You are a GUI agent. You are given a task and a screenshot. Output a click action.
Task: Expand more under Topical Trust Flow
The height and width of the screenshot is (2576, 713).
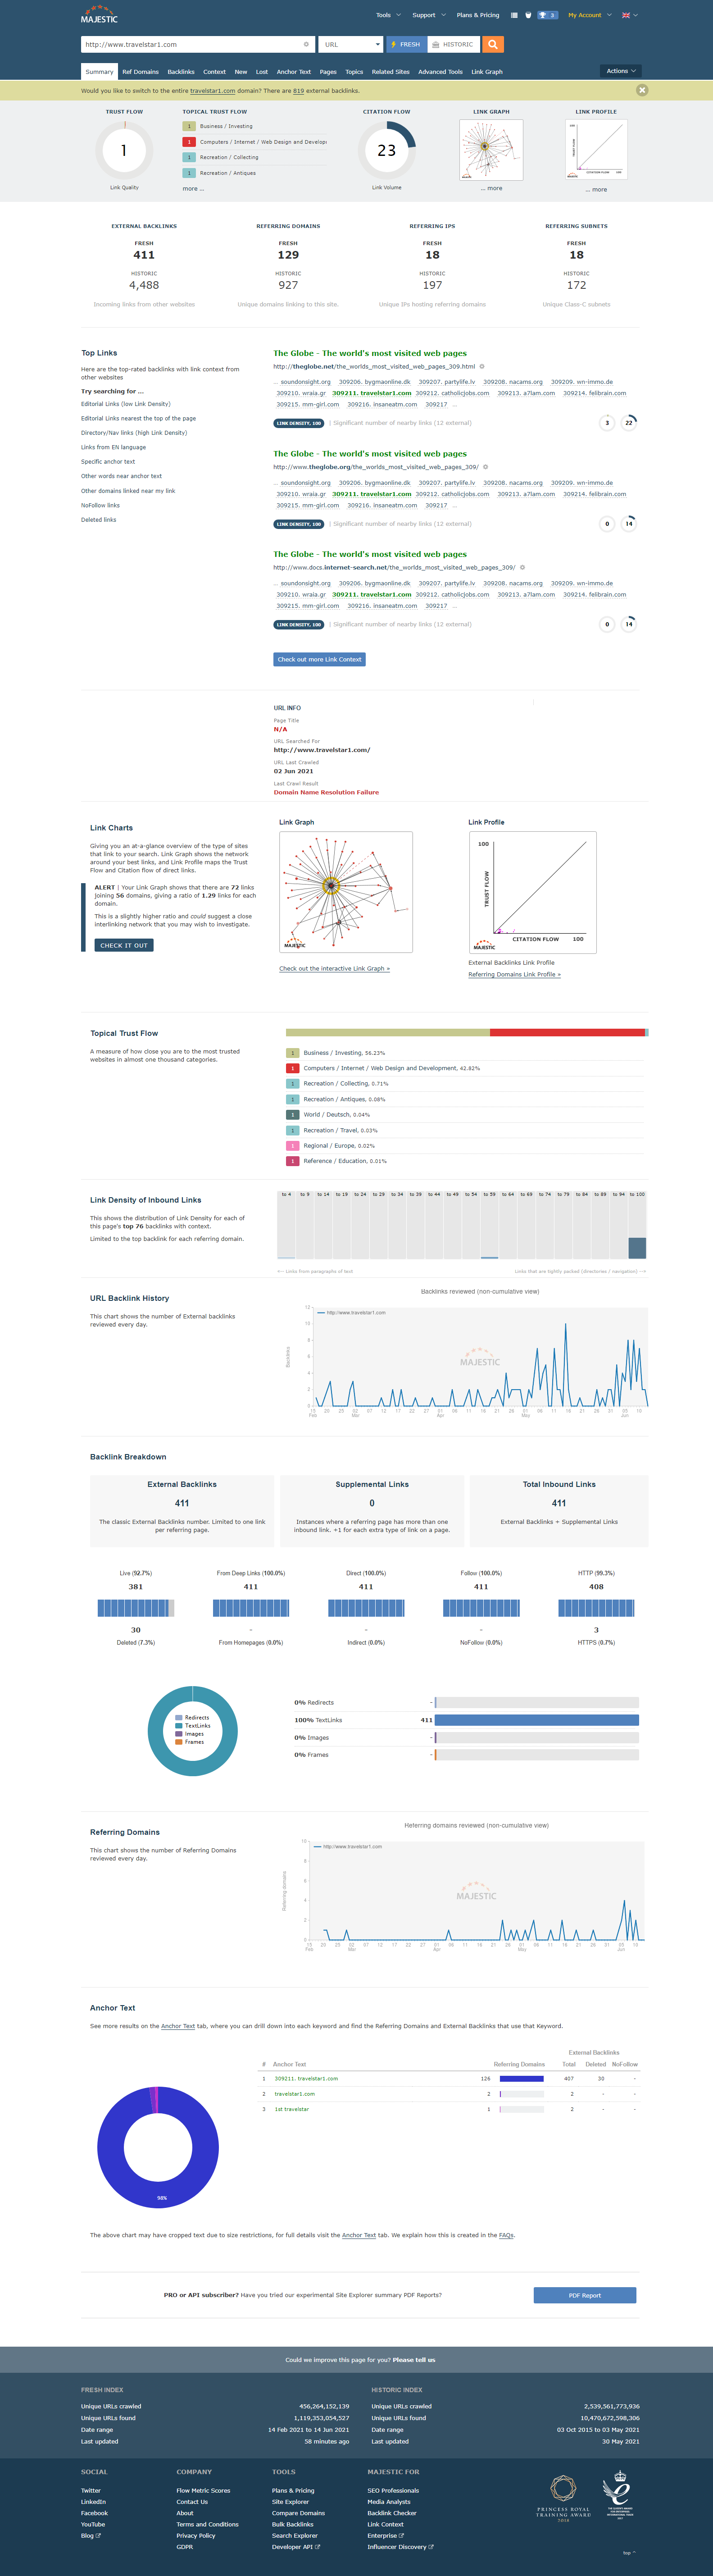pos(193,188)
